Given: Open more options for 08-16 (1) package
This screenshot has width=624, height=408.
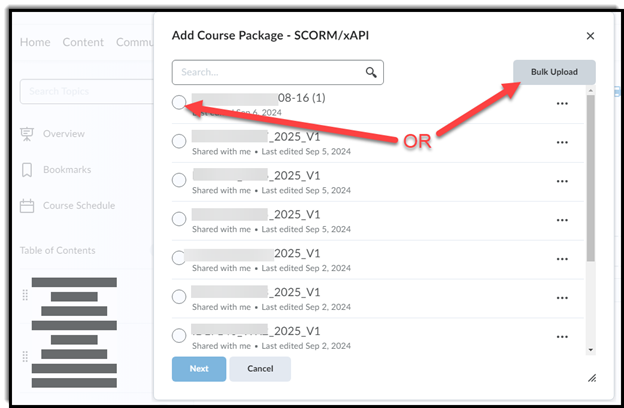Looking at the screenshot, I should (562, 103).
